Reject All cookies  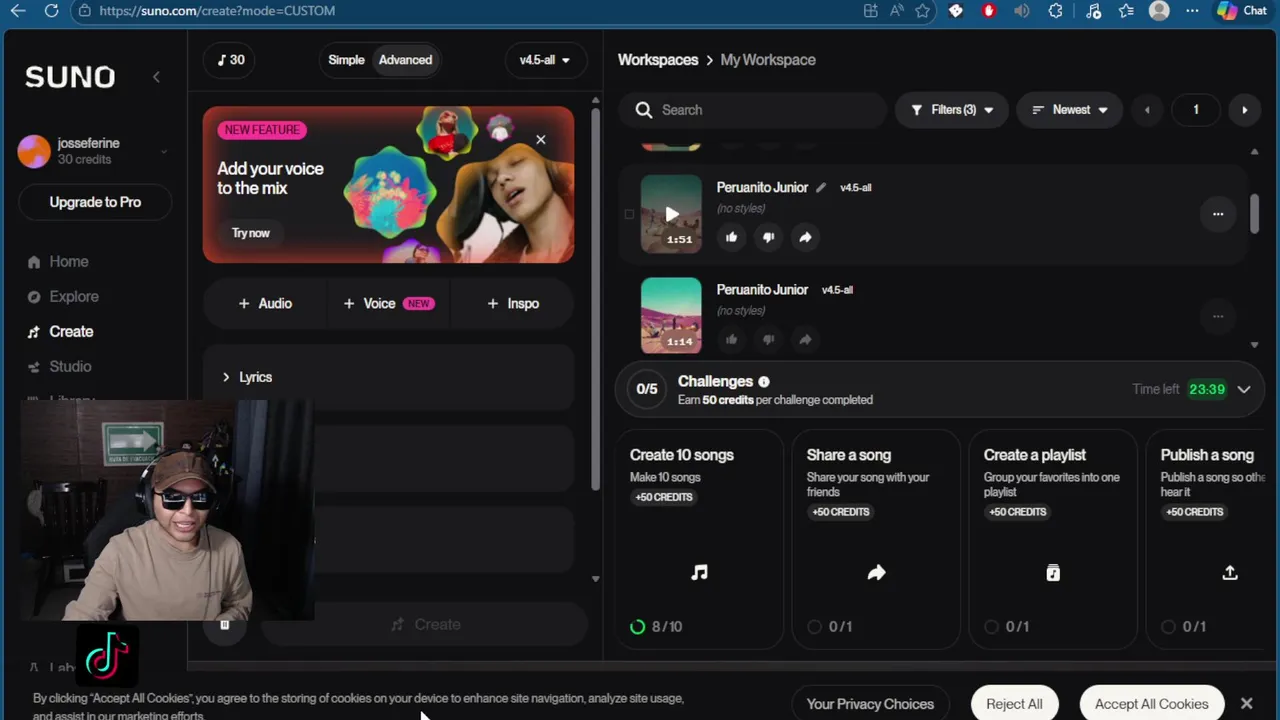[x=1014, y=704]
